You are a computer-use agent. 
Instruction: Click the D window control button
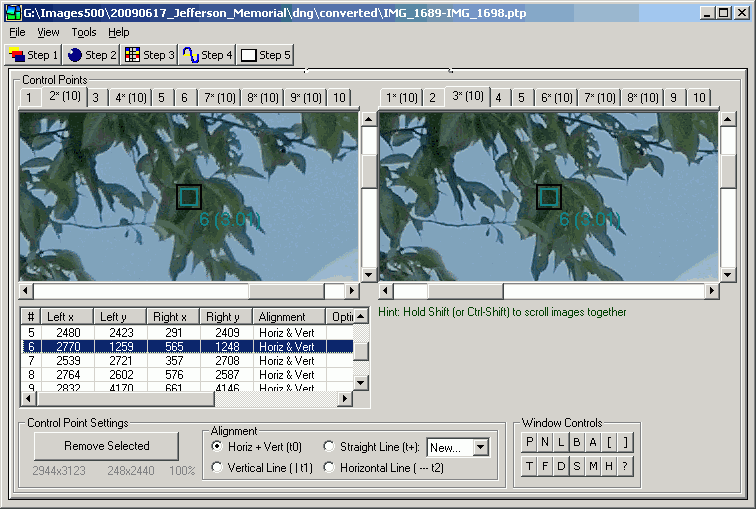pyautogui.click(x=561, y=466)
